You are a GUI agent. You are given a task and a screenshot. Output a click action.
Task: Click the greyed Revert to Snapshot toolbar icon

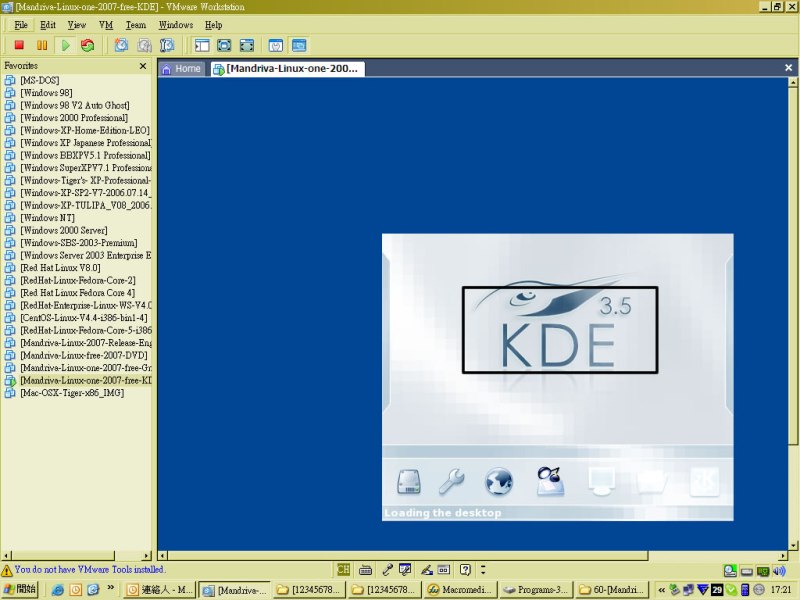[144, 45]
